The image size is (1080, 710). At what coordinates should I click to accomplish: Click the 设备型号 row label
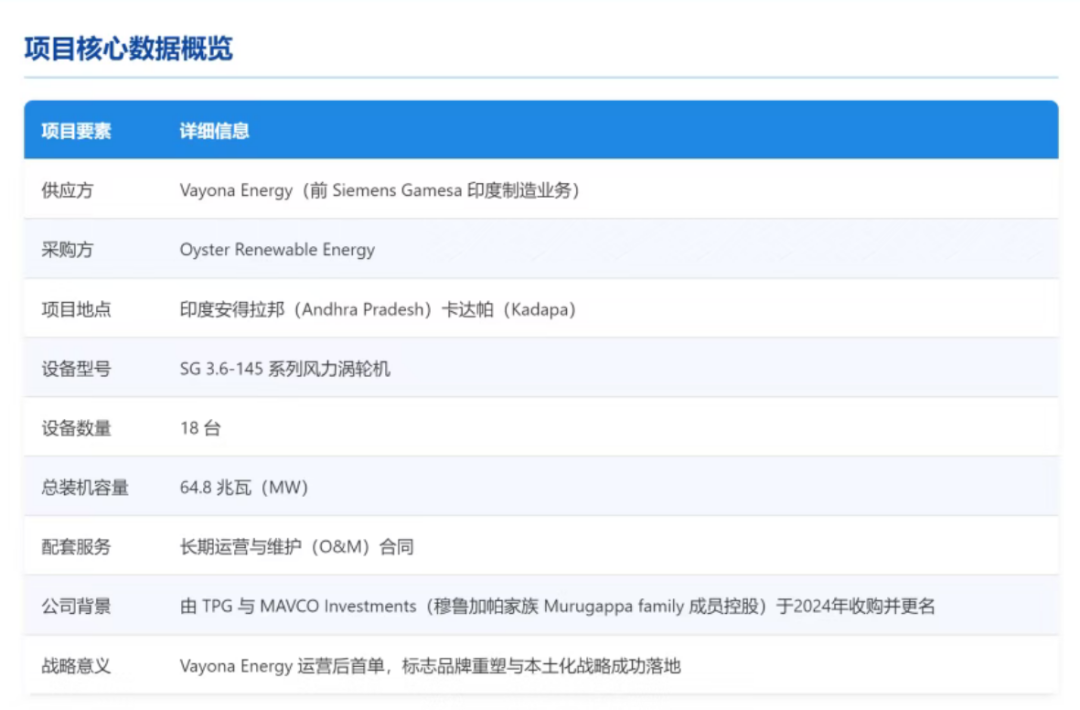pos(76,369)
